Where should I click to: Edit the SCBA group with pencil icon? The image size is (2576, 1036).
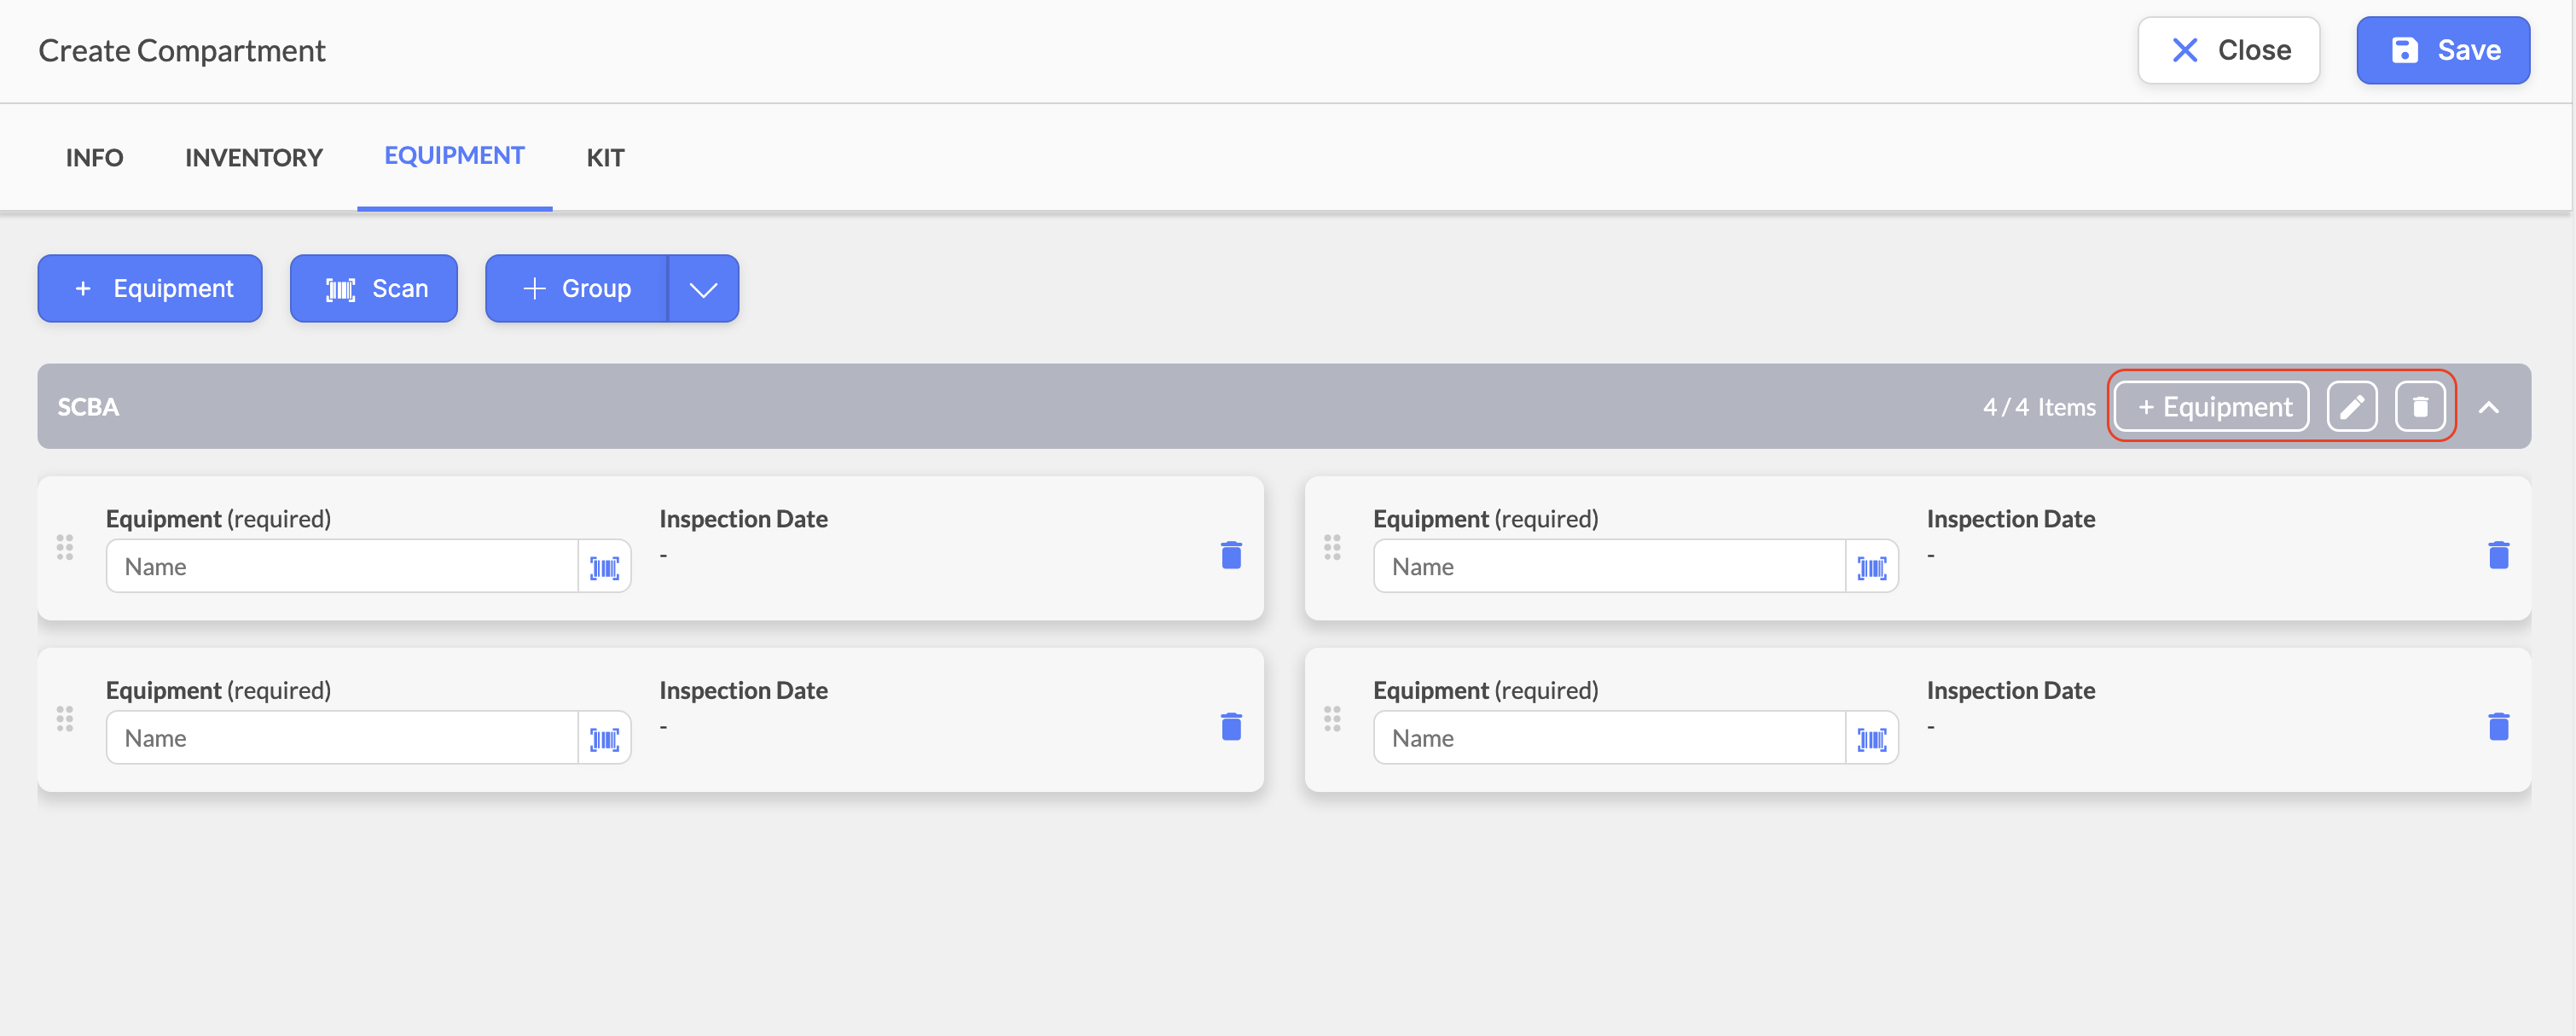click(2351, 406)
